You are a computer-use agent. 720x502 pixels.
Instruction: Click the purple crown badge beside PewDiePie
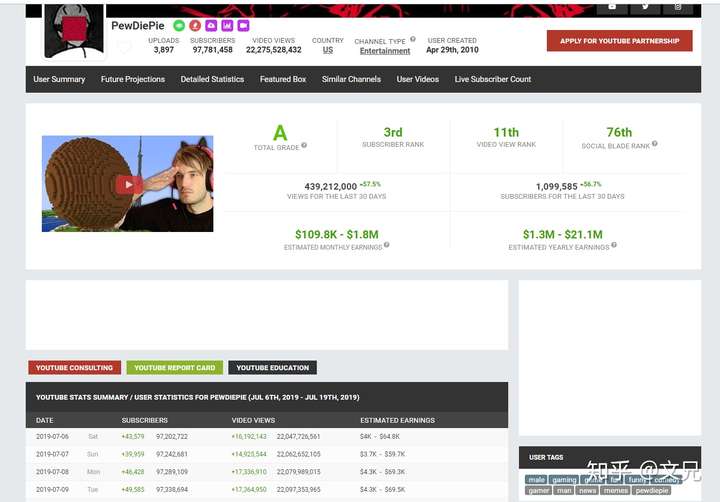(227, 26)
